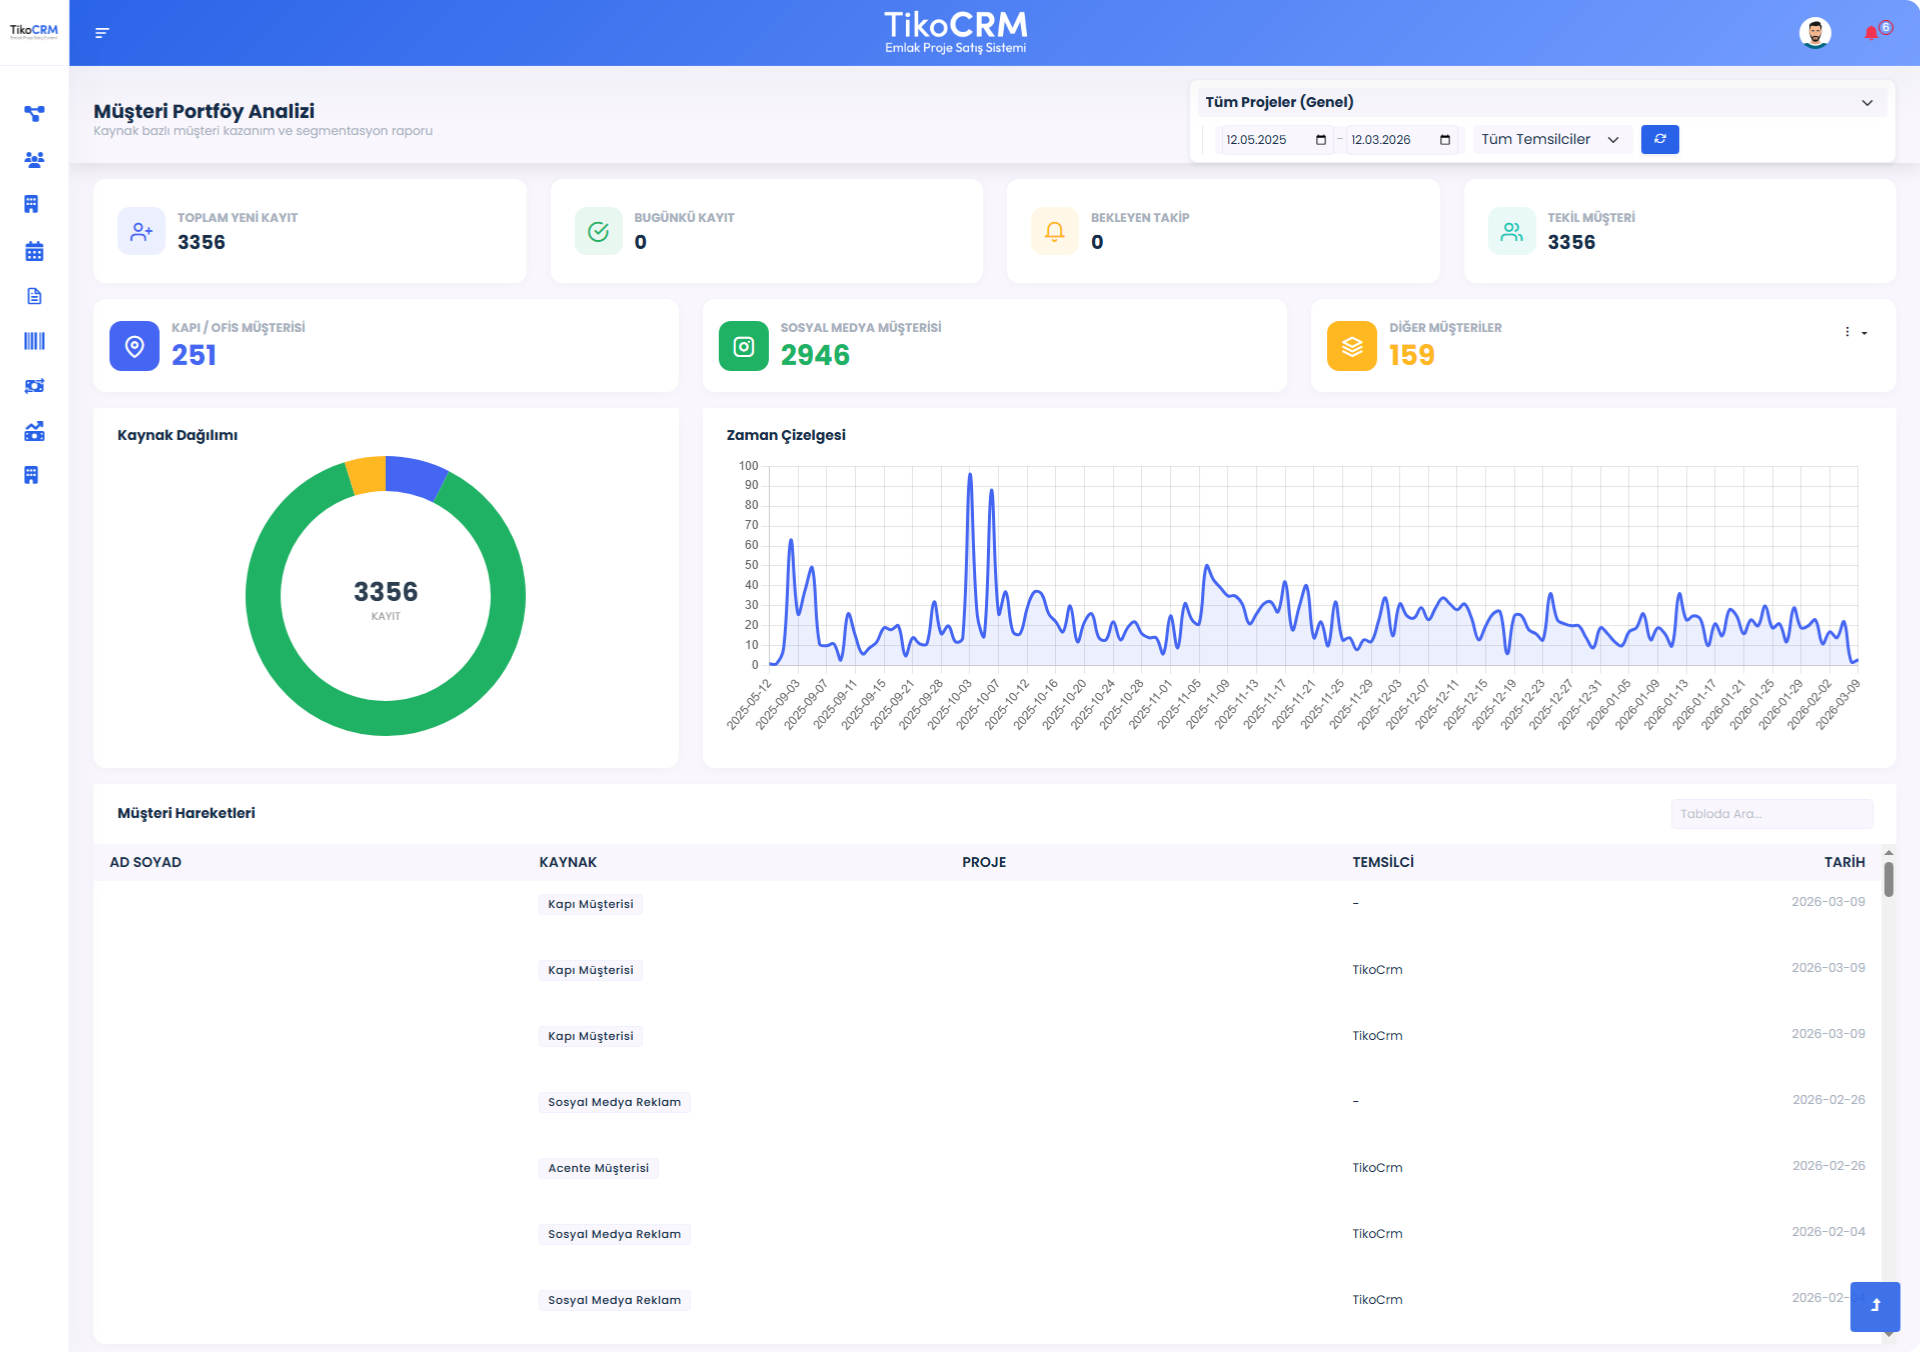Click the user avatar in header
Screen dimensions: 1920x1352
click(1814, 33)
